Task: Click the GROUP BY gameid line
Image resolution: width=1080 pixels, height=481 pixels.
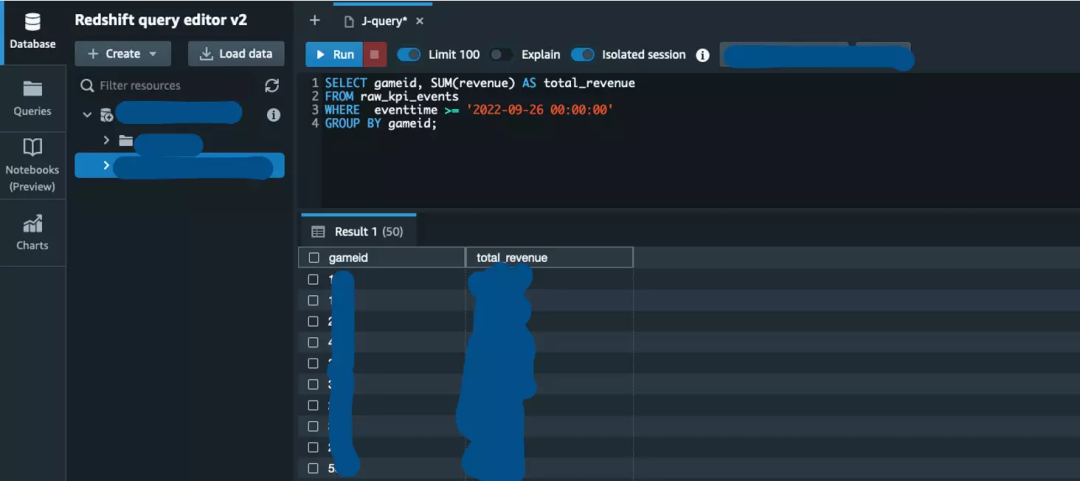Action: [381, 124]
